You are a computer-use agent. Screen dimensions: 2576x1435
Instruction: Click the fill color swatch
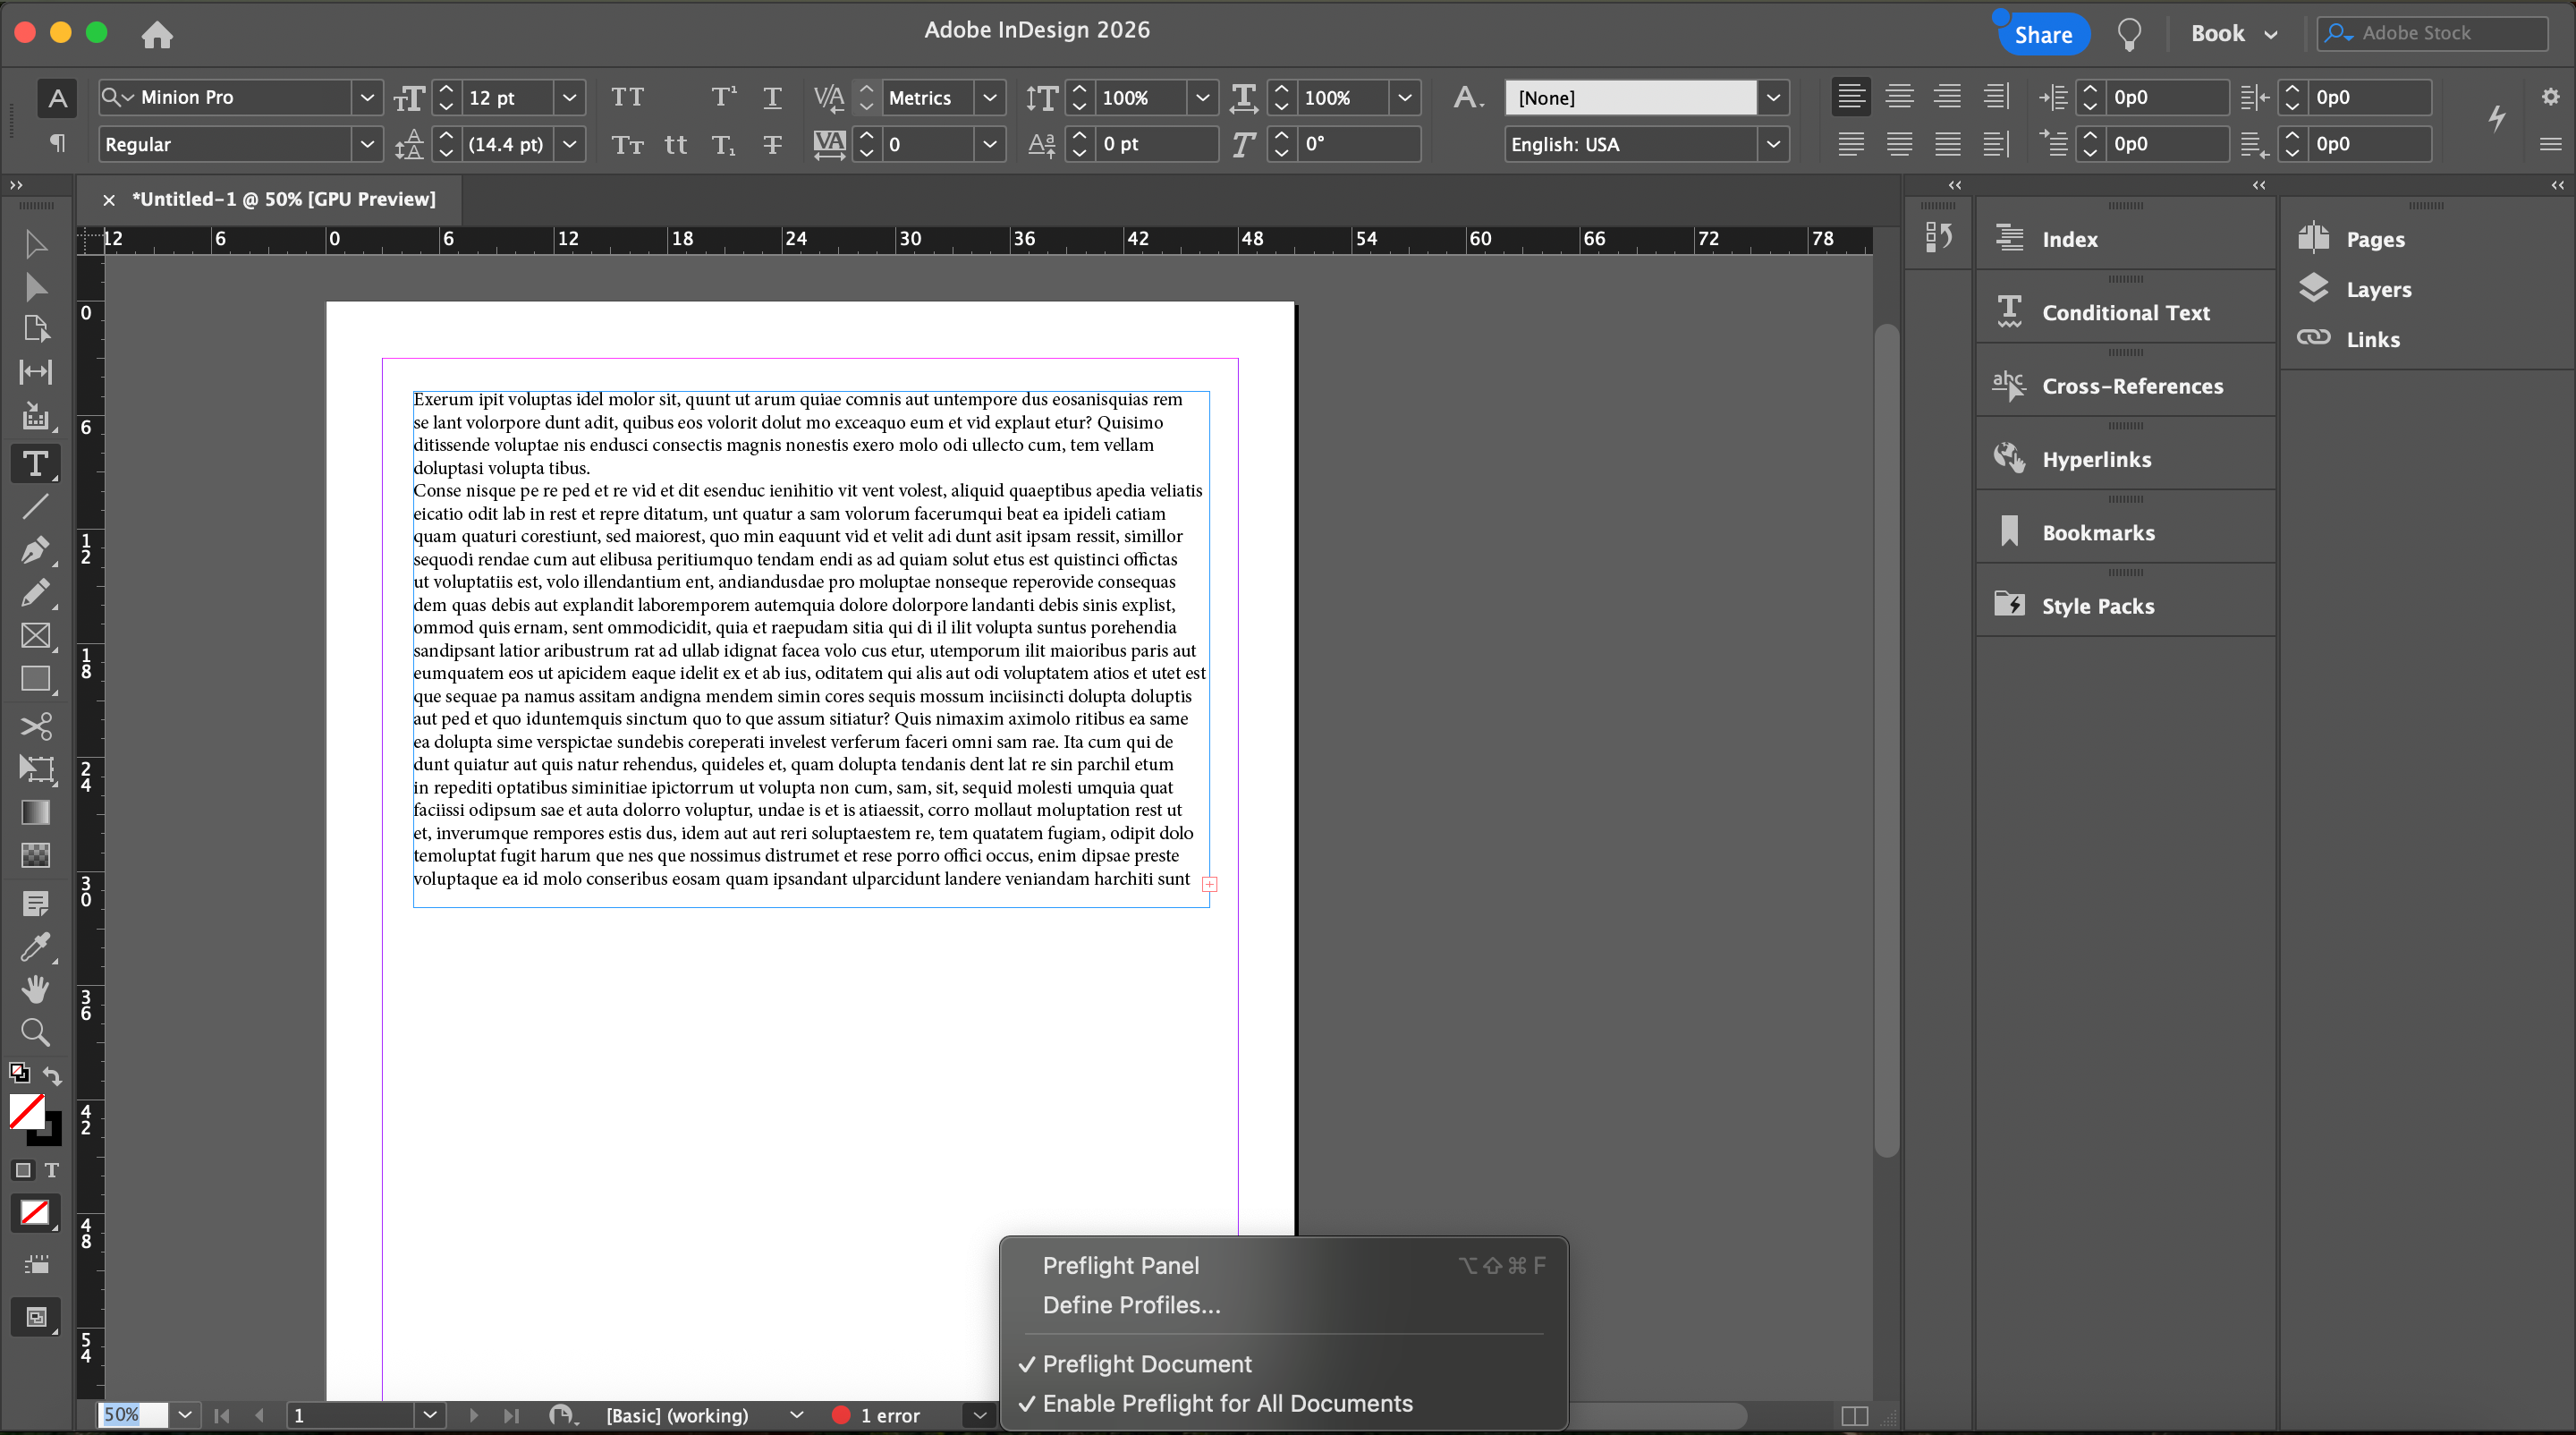click(x=27, y=1111)
